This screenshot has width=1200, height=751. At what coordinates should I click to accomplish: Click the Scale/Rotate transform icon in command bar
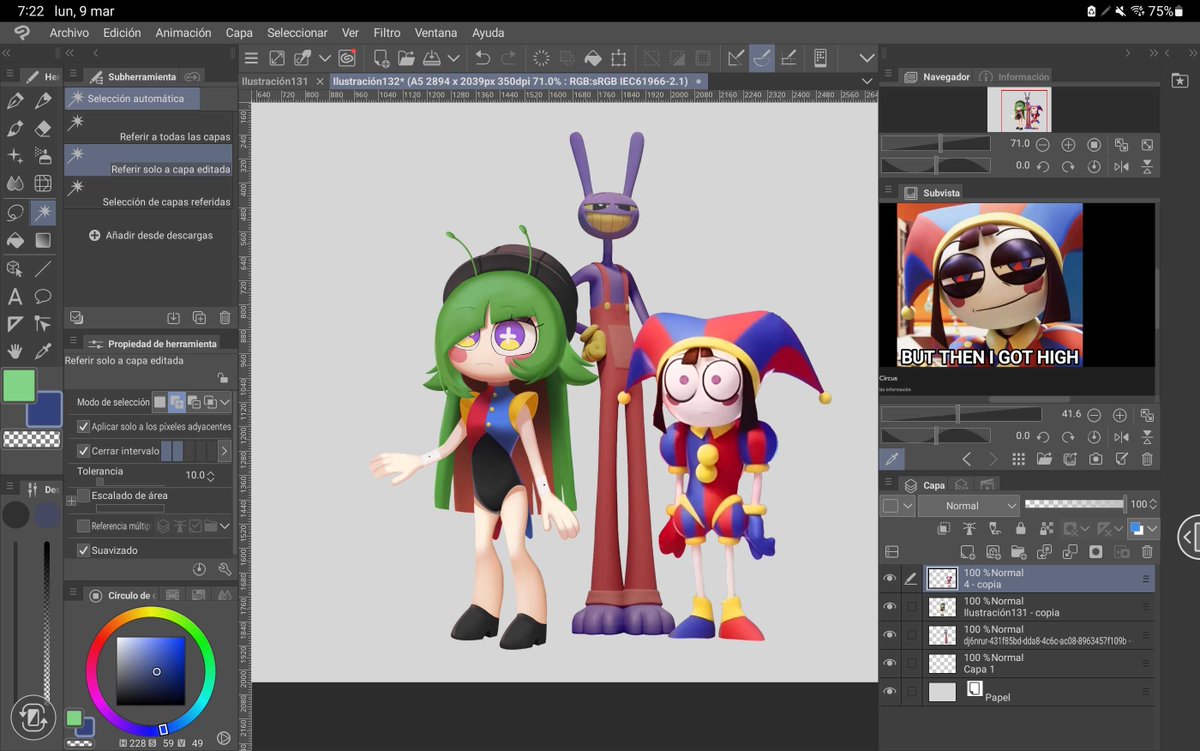coord(619,58)
